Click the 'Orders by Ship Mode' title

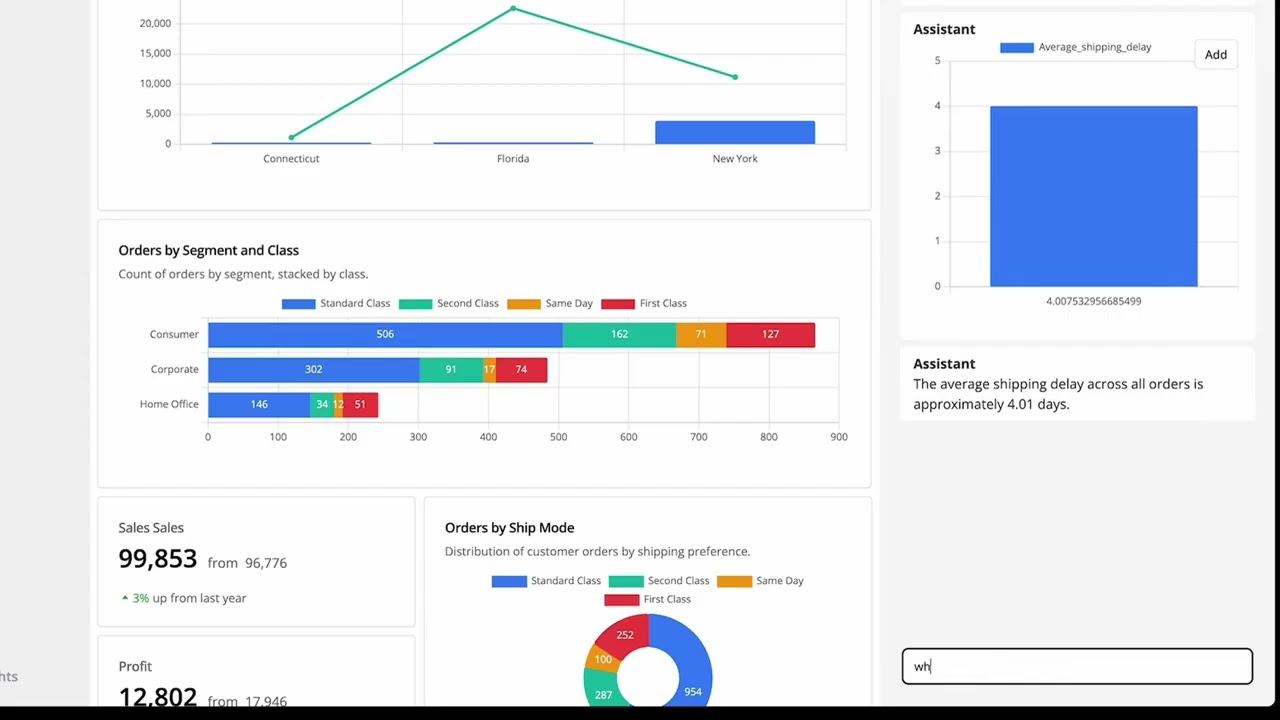[x=510, y=527]
